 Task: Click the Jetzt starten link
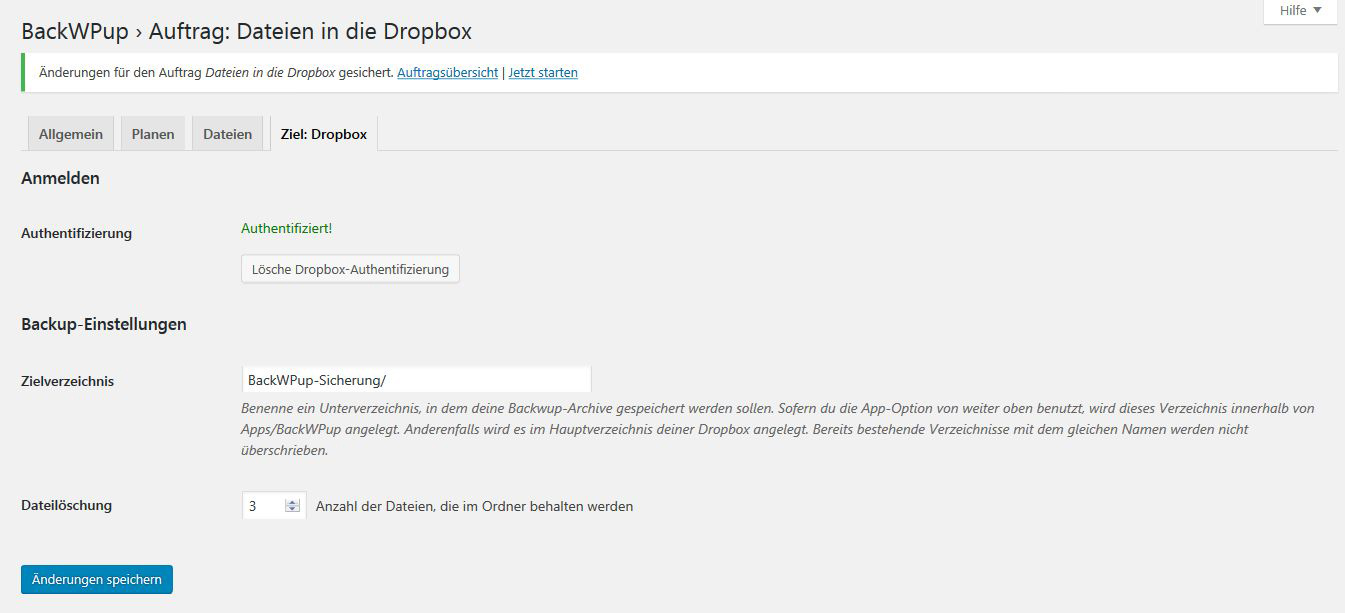543,73
